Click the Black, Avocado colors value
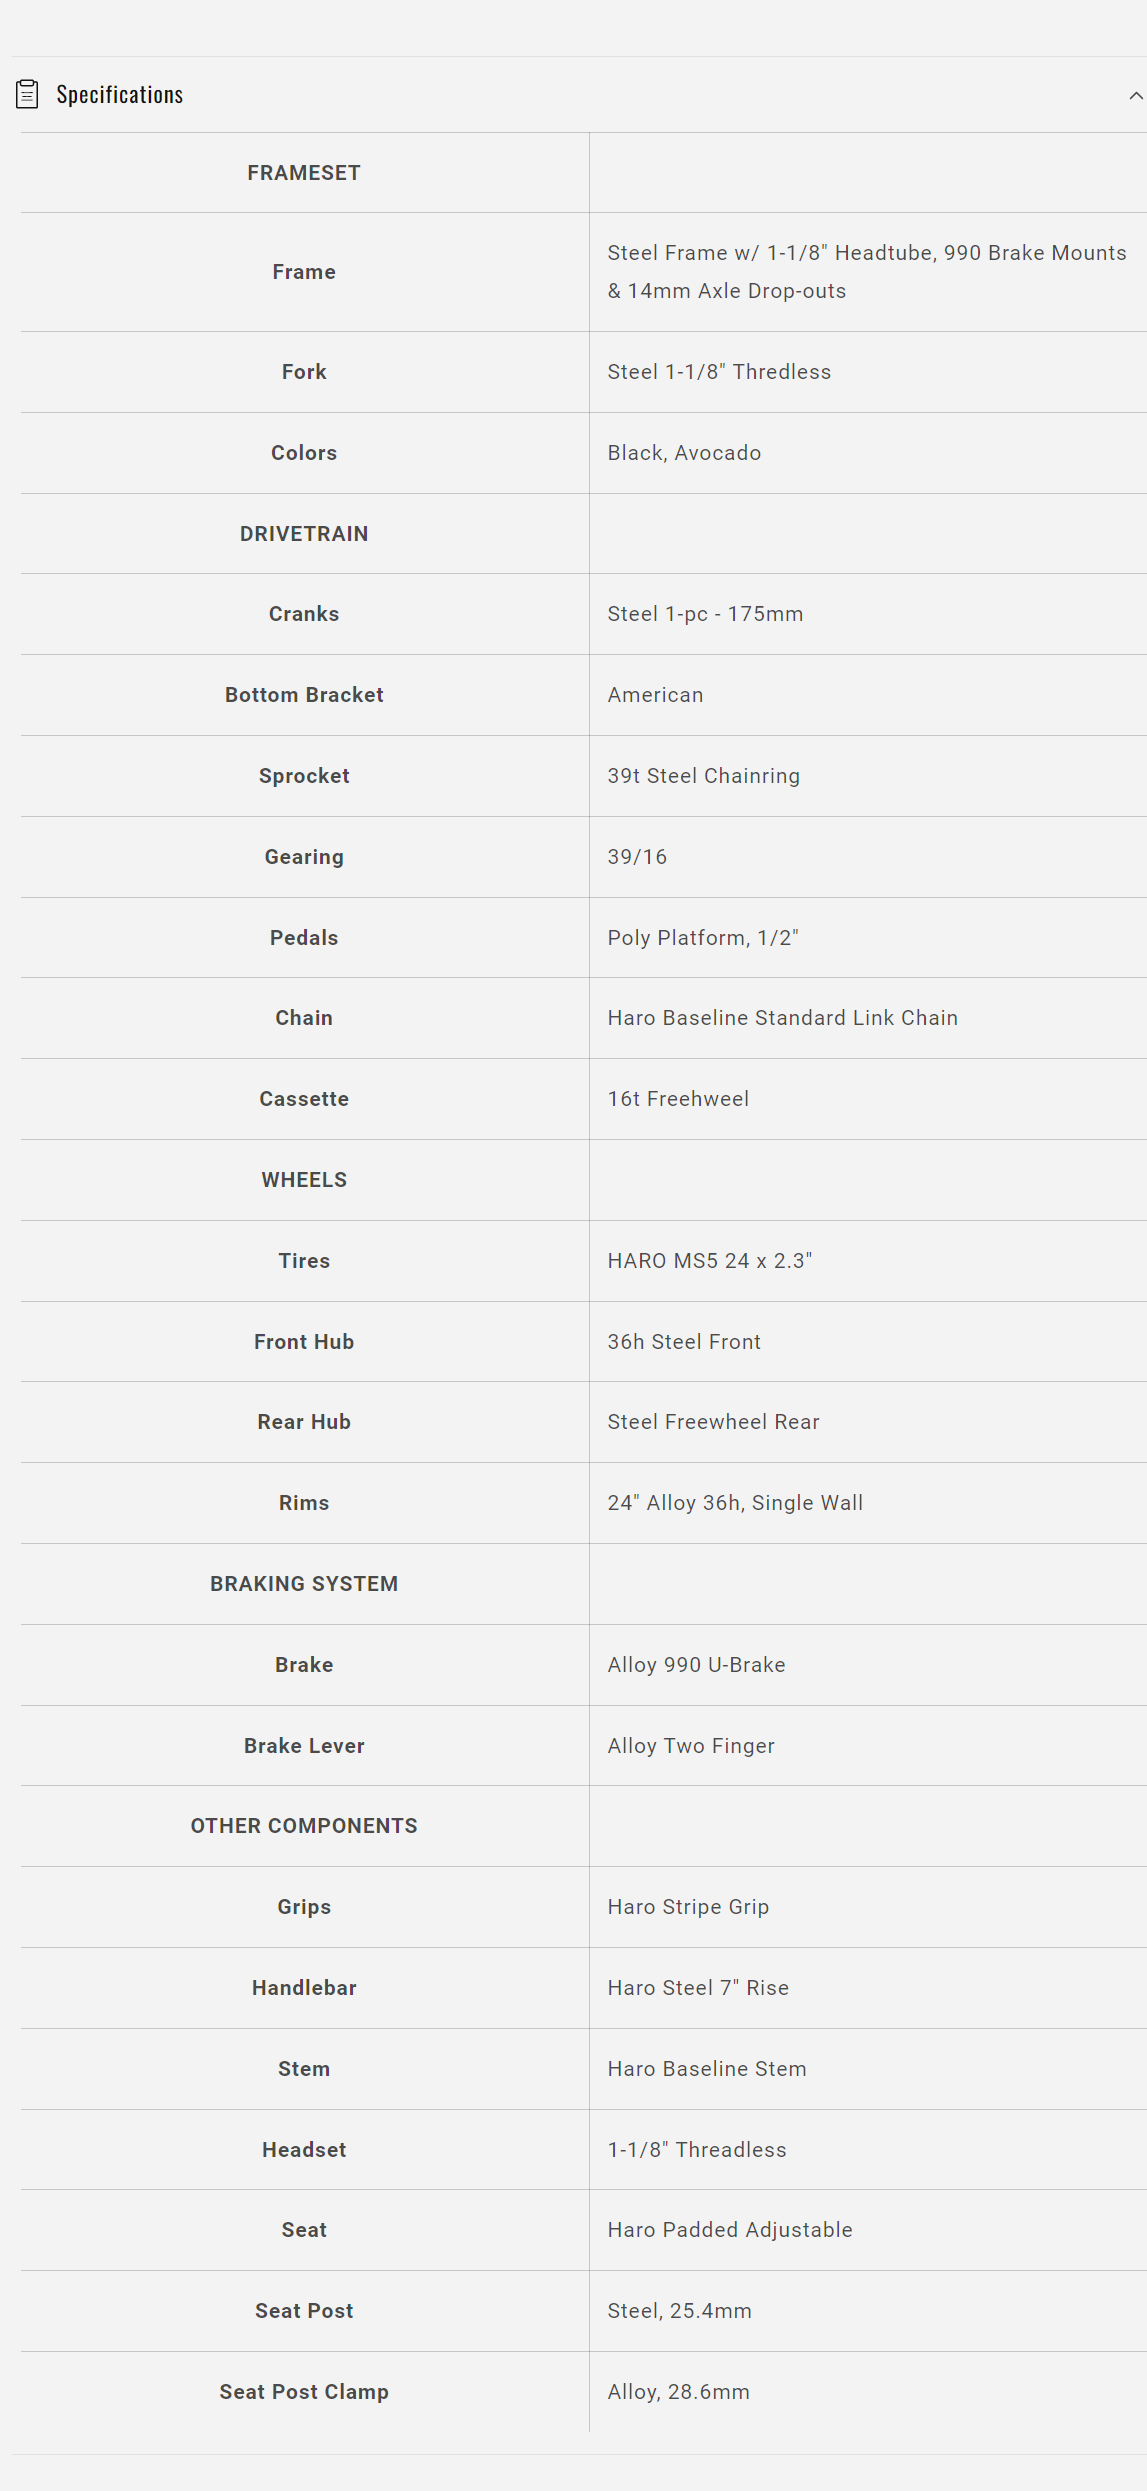Screen dimensions: 1147x2491 (x=684, y=453)
